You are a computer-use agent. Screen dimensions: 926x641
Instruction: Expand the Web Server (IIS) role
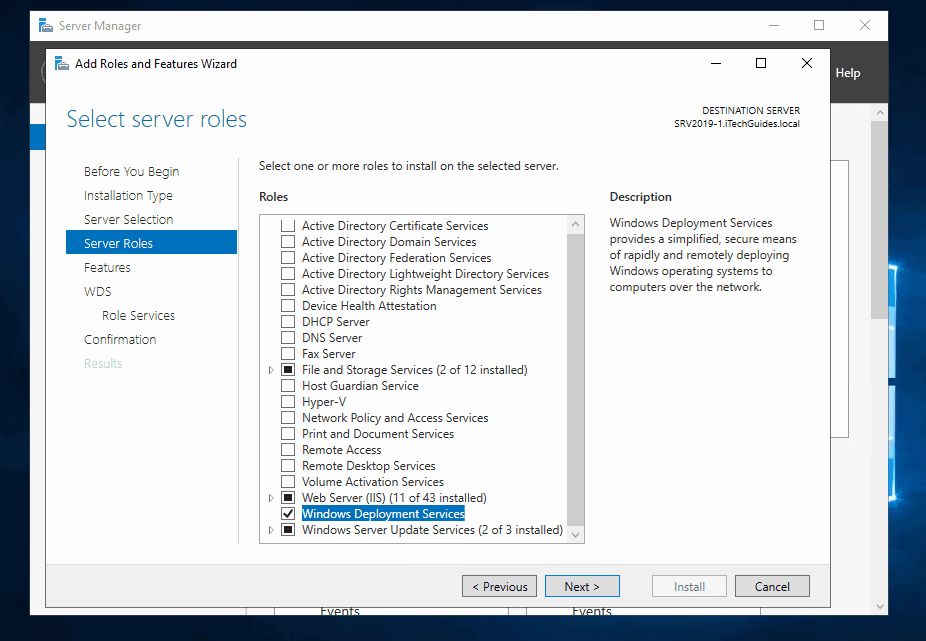tap(271, 498)
